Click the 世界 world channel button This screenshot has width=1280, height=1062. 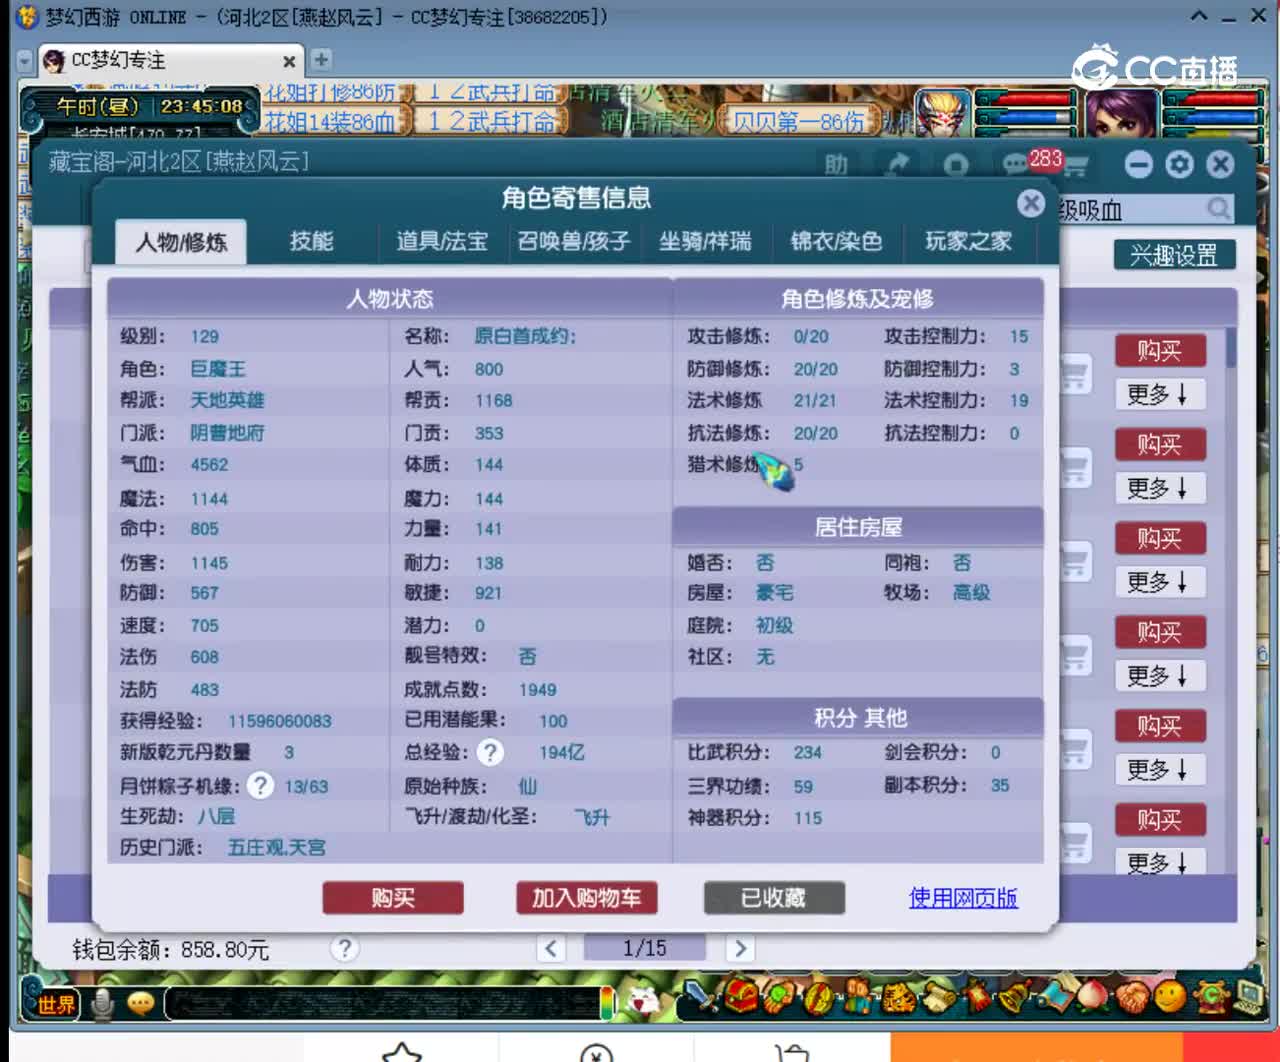click(55, 1004)
